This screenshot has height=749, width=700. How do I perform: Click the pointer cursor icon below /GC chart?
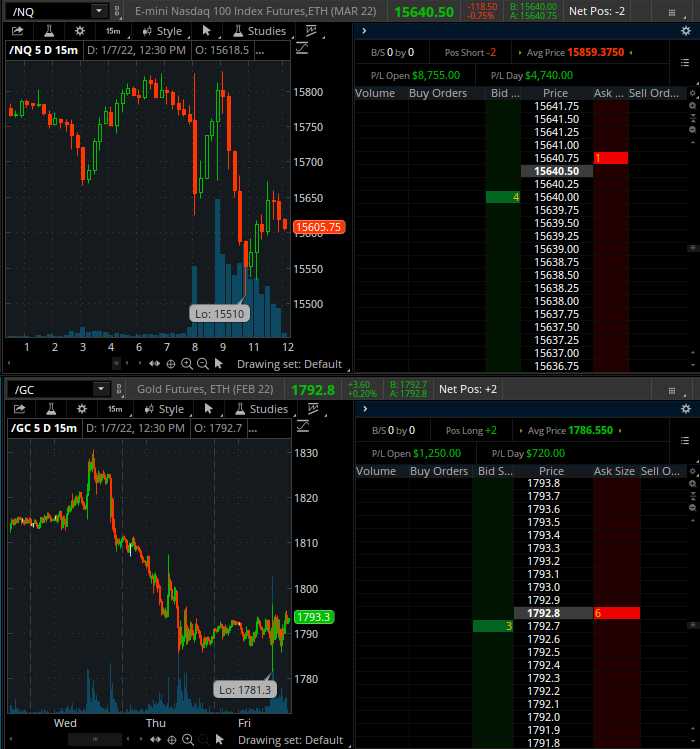[x=218, y=740]
